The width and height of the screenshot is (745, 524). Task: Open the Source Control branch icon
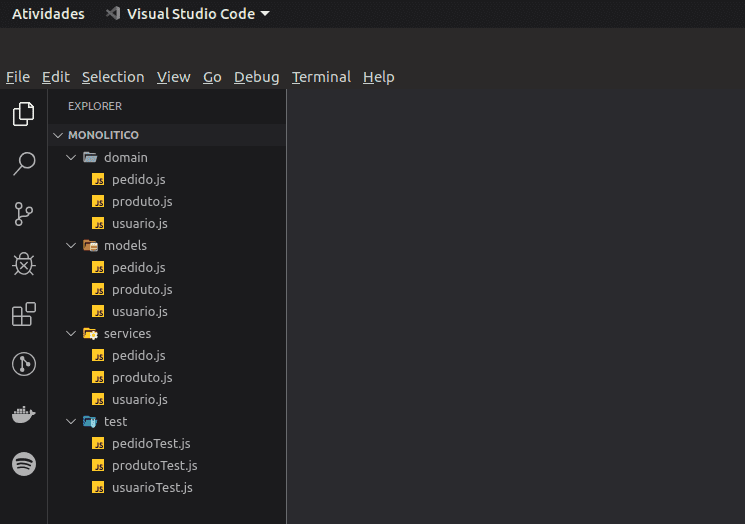24,214
